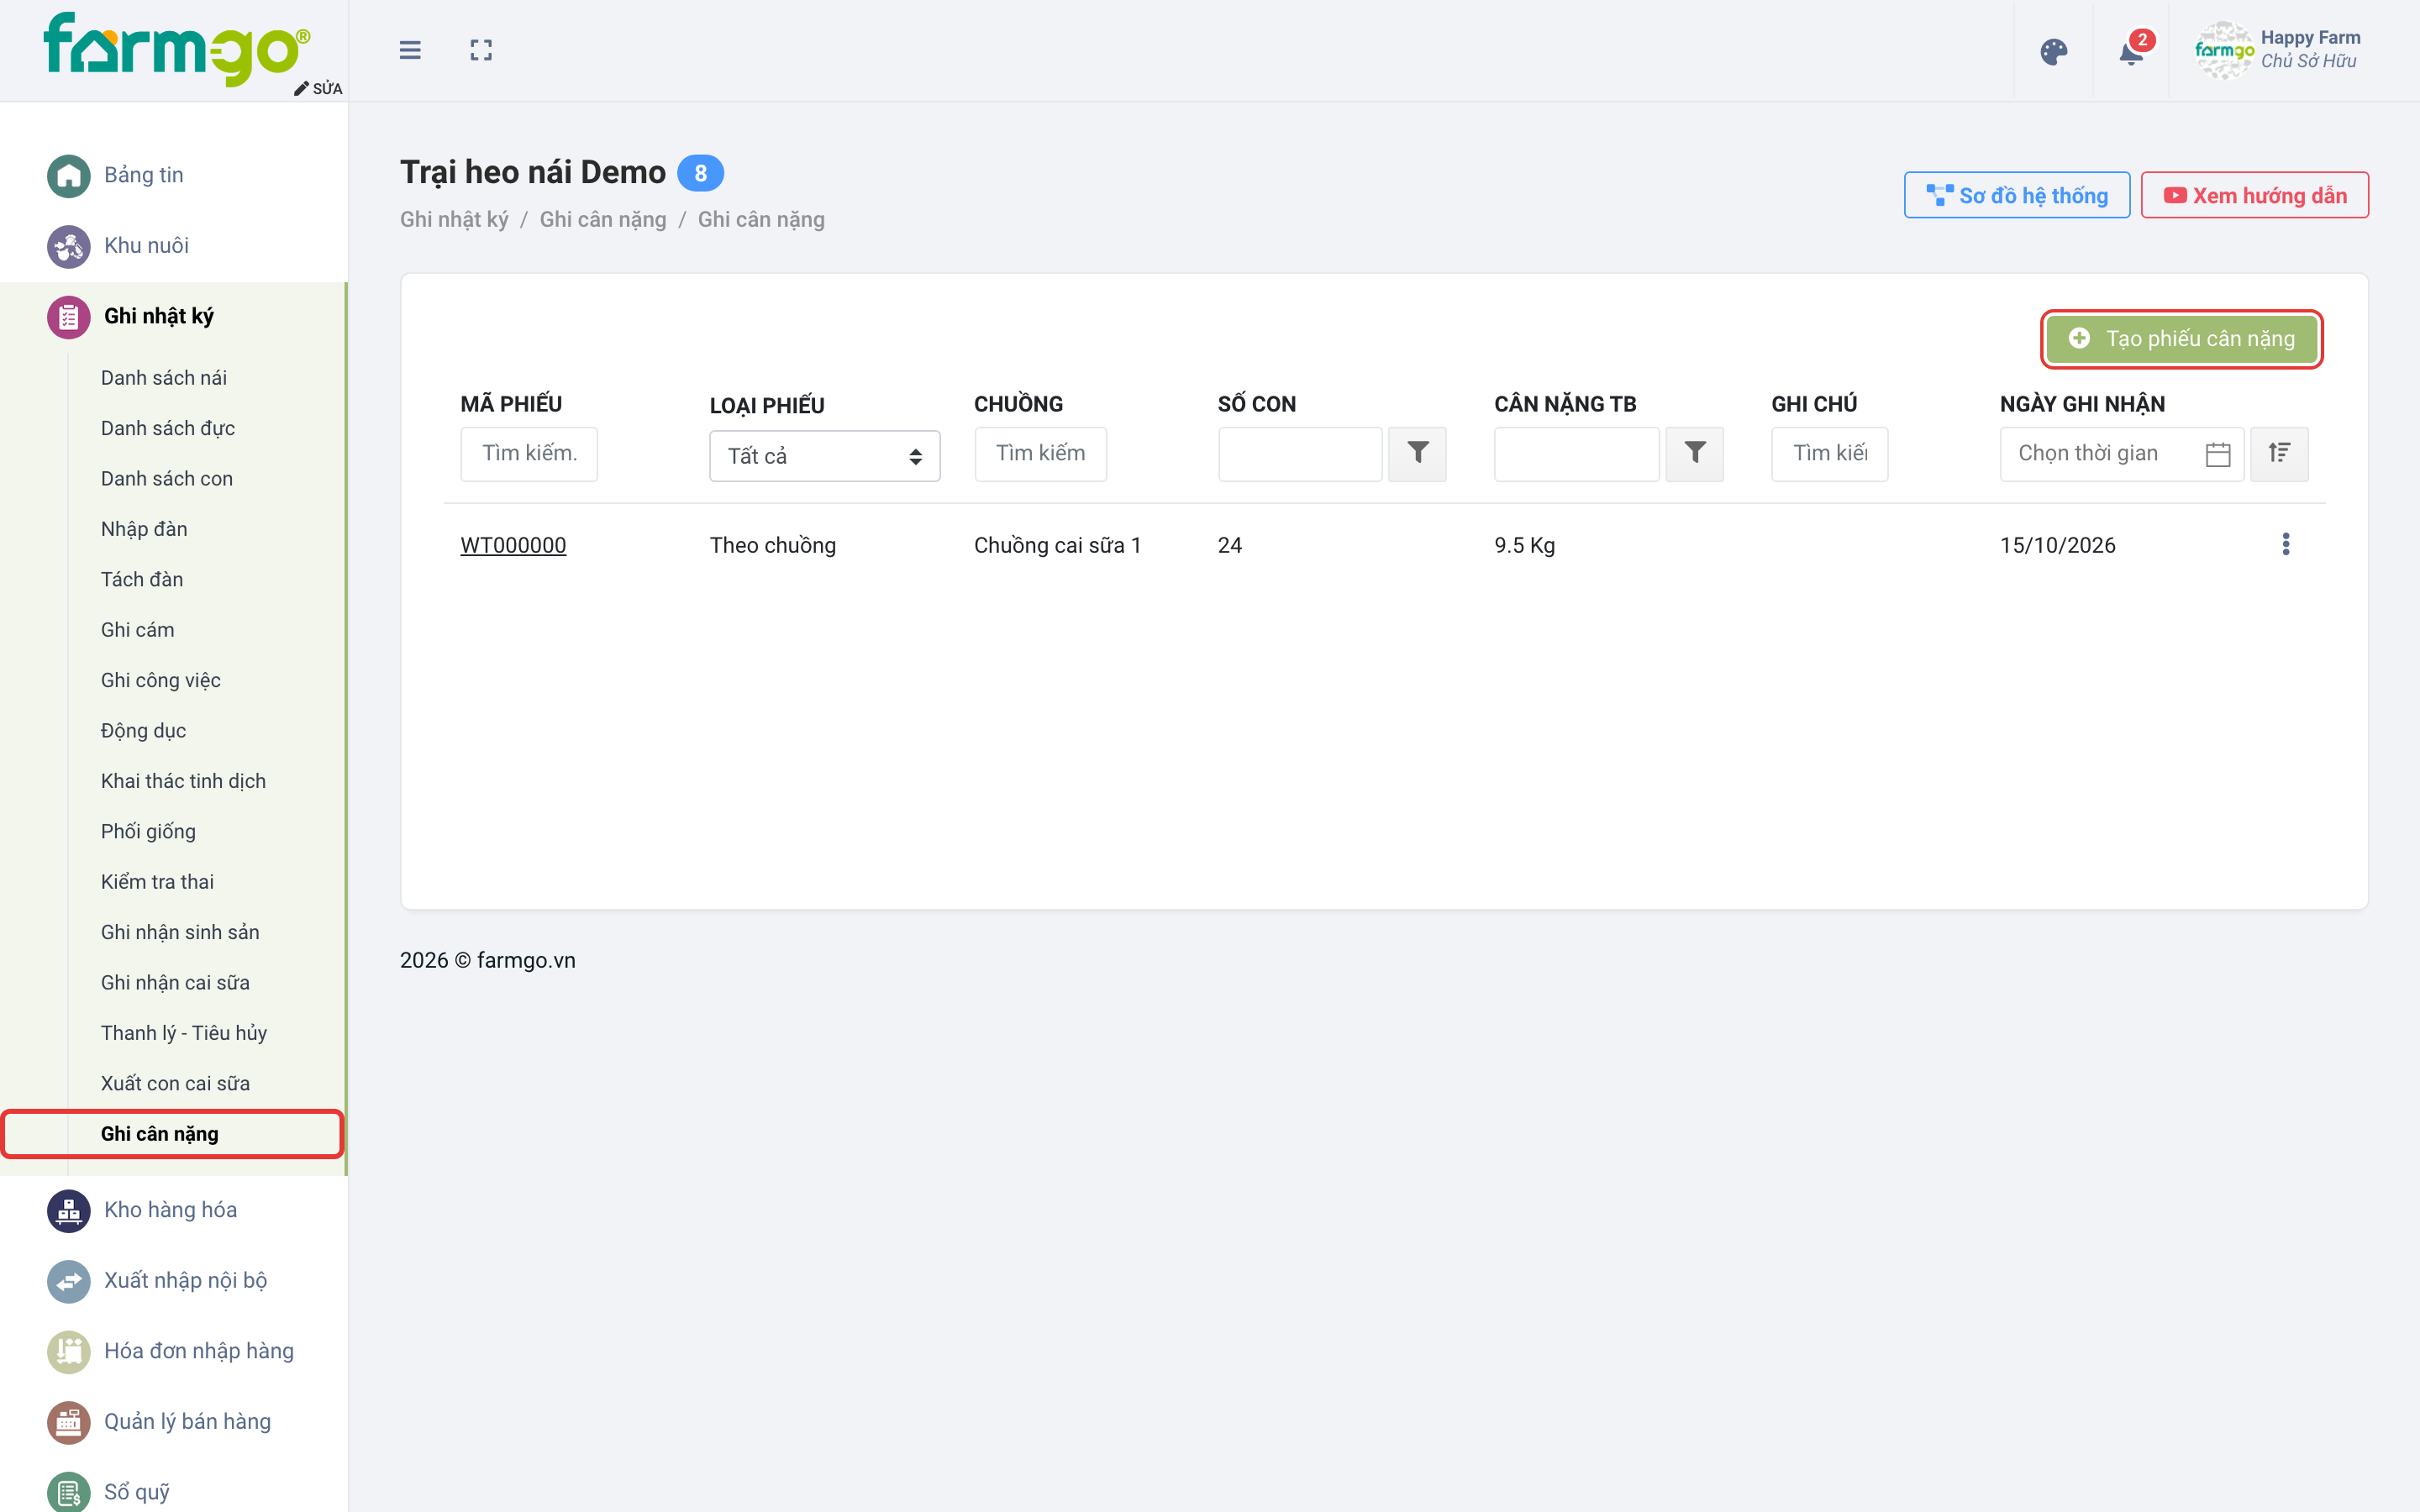Open the Hóa đơn nhập hàng icon
The width and height of the screenshot is (2420, 1512).
(x=68, y=1352)
